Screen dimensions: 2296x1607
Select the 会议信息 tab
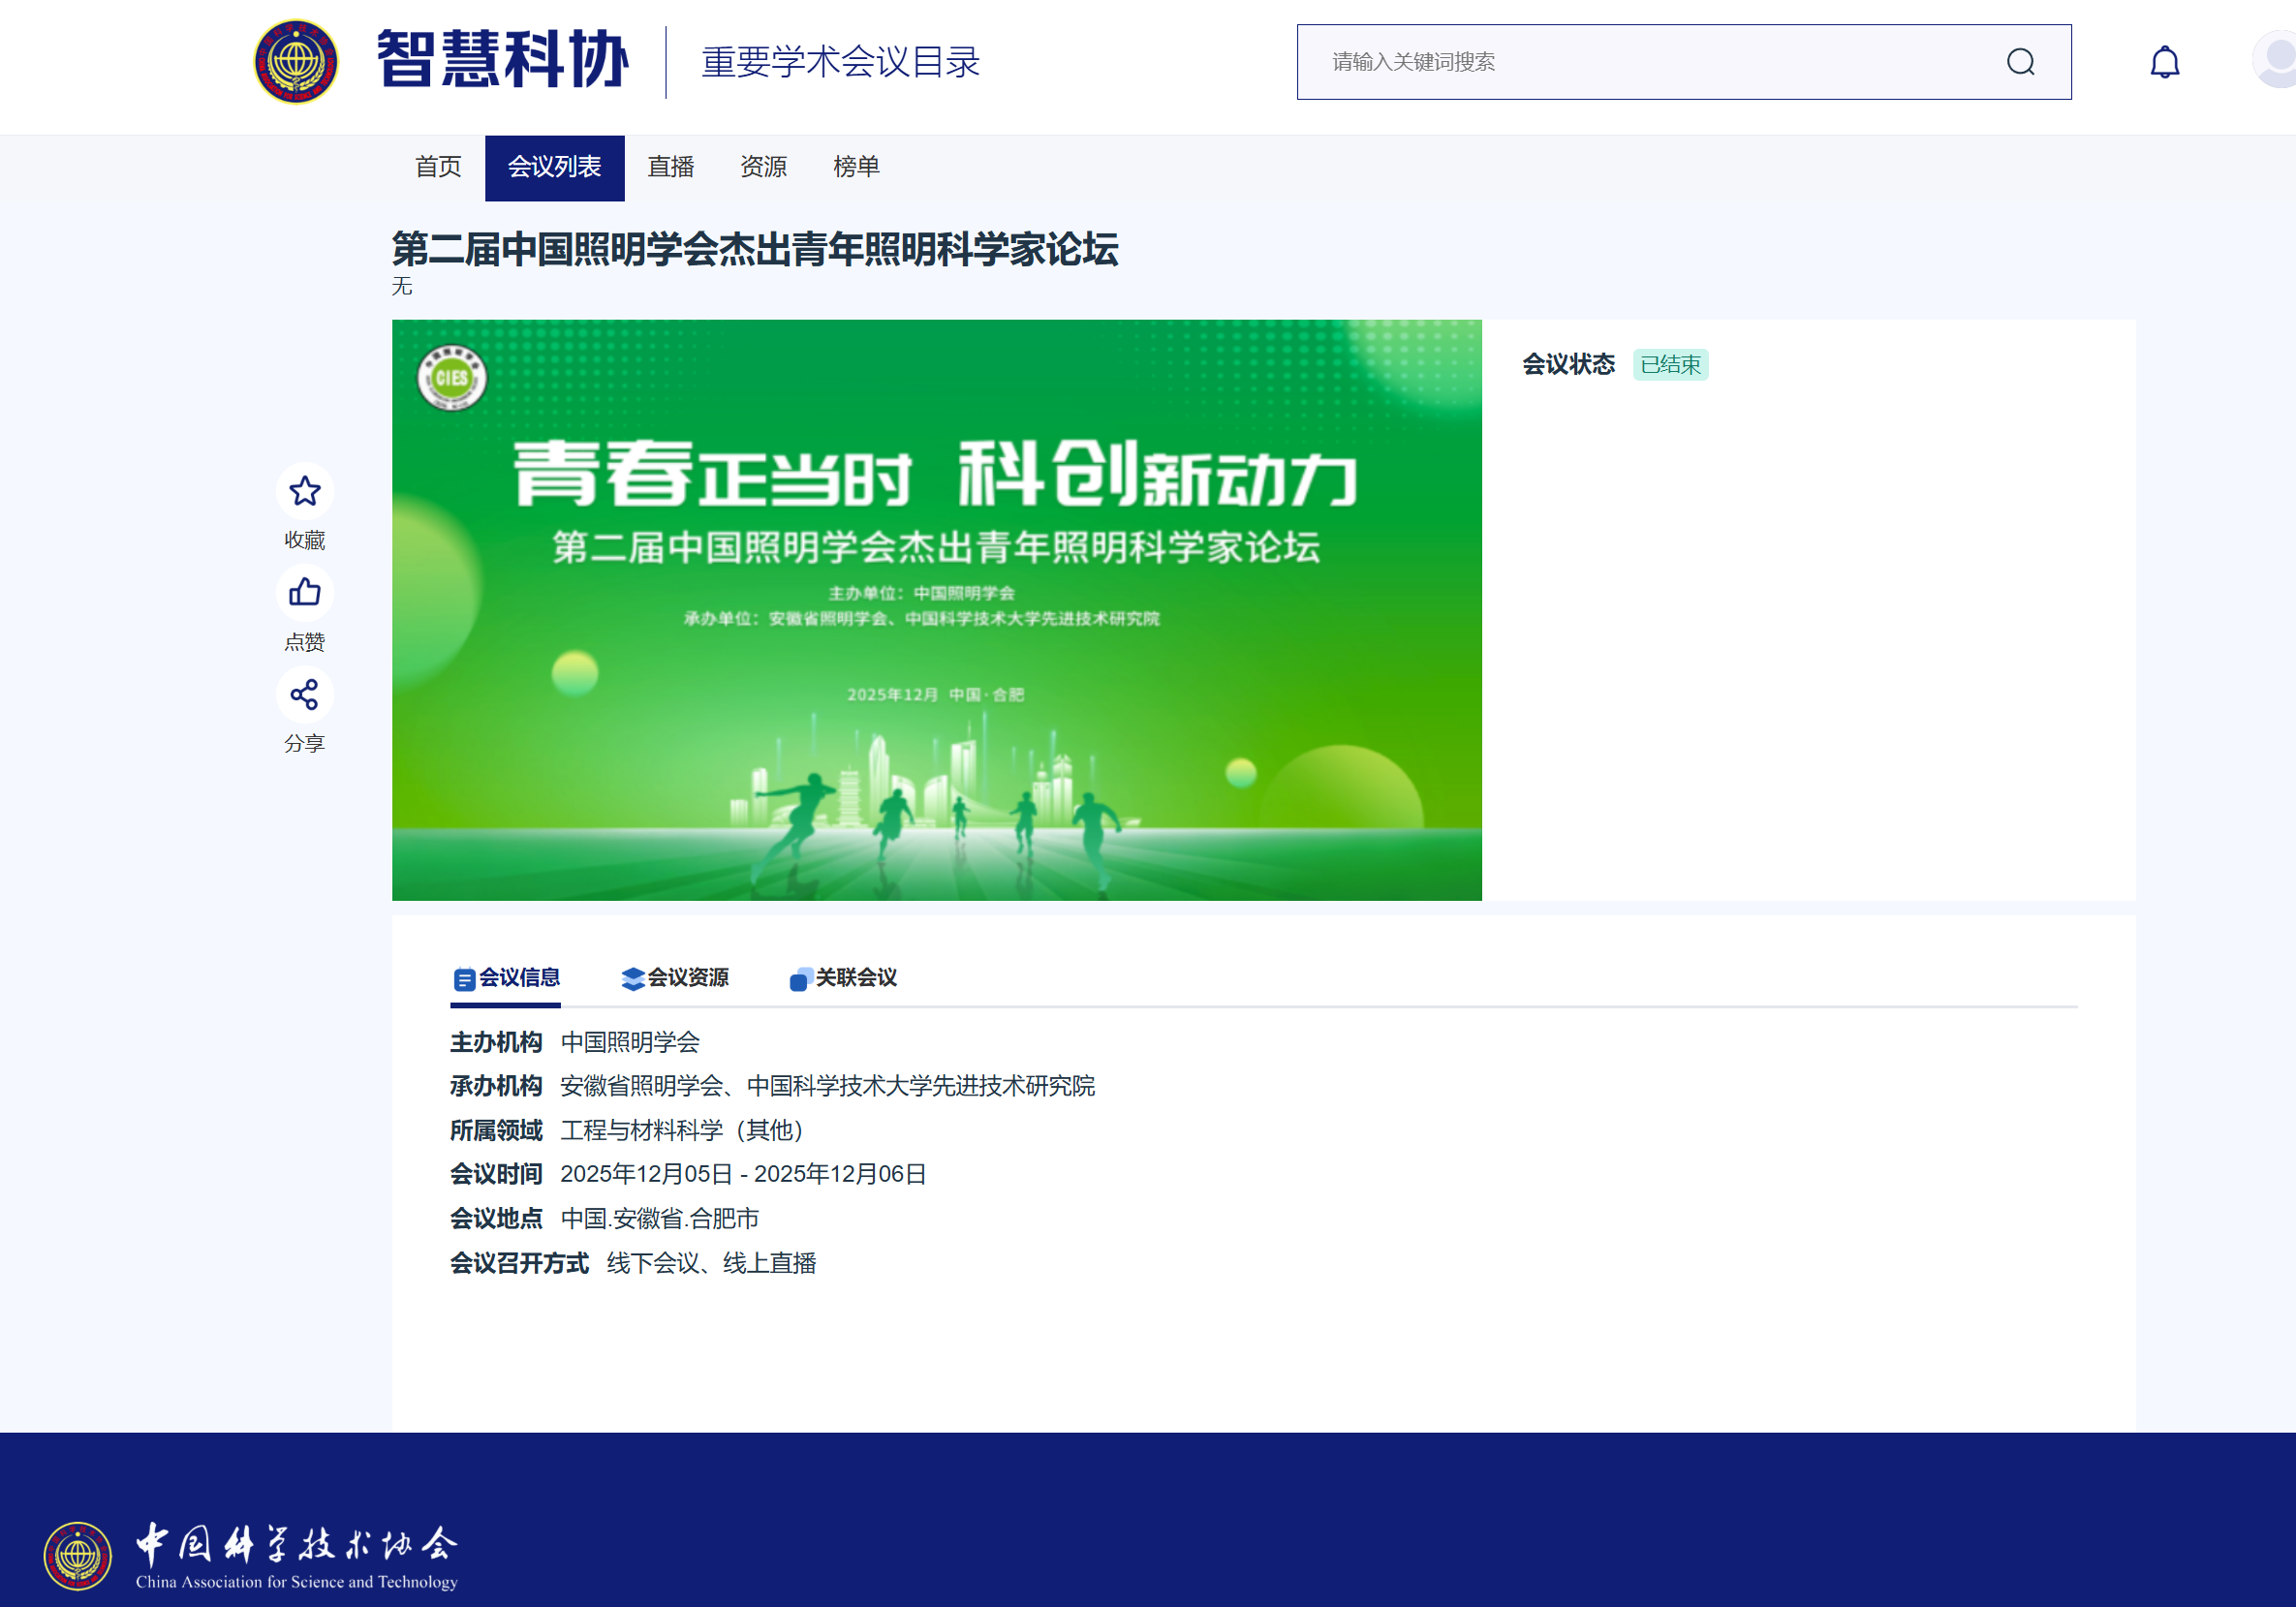[506, 978]
